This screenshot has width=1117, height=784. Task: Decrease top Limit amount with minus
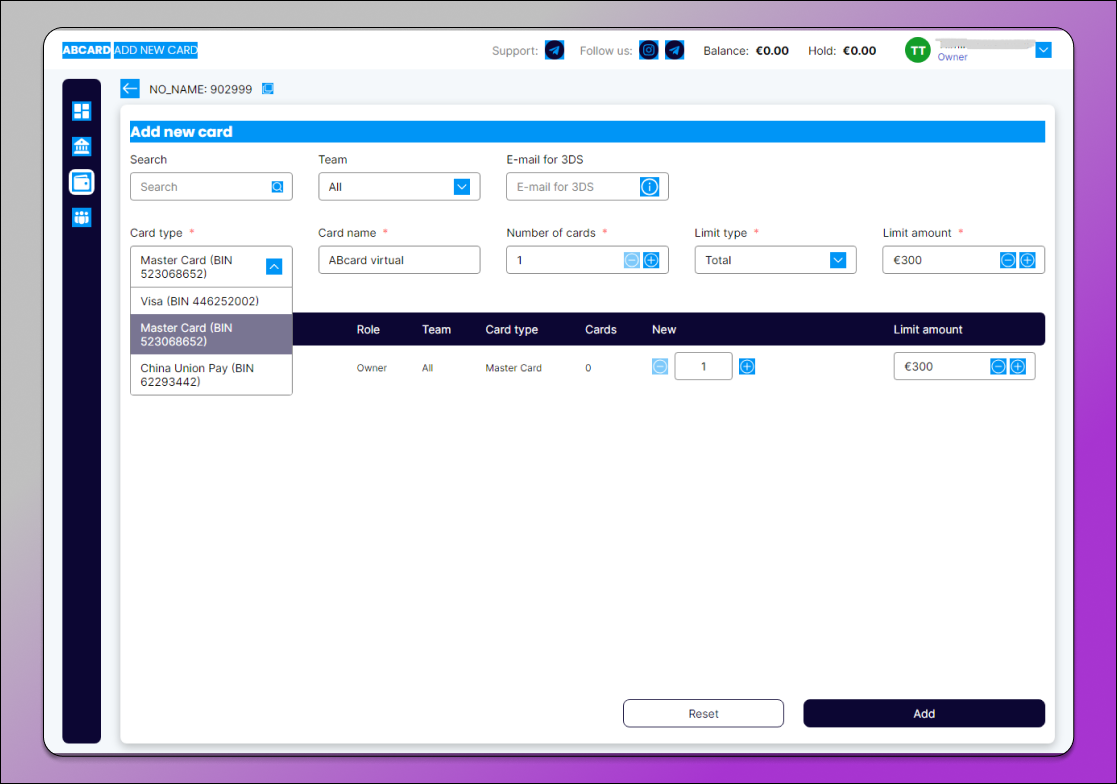1008,260
